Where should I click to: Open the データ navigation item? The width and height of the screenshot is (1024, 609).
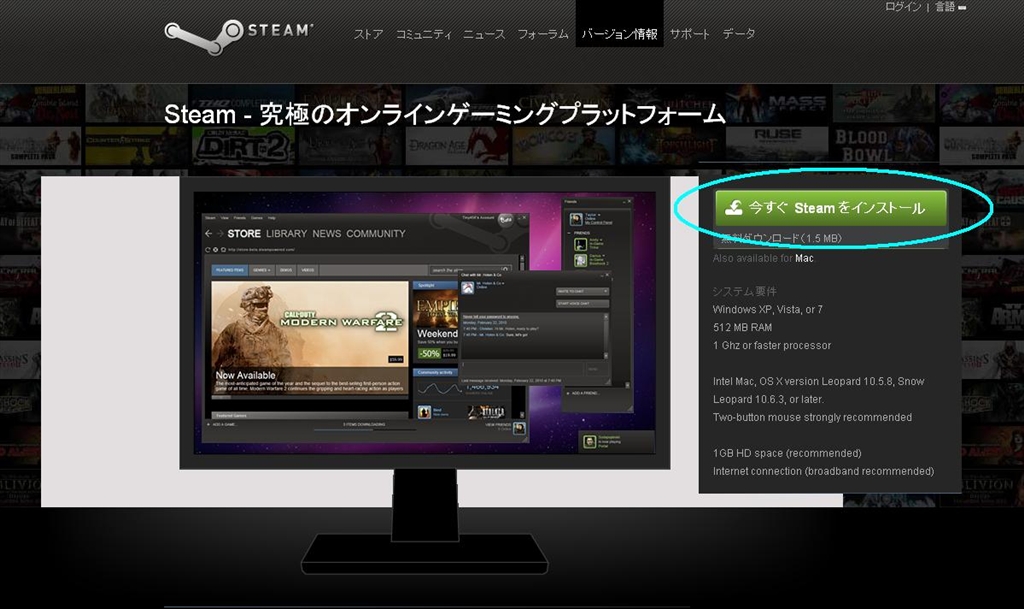pos(739,34)
